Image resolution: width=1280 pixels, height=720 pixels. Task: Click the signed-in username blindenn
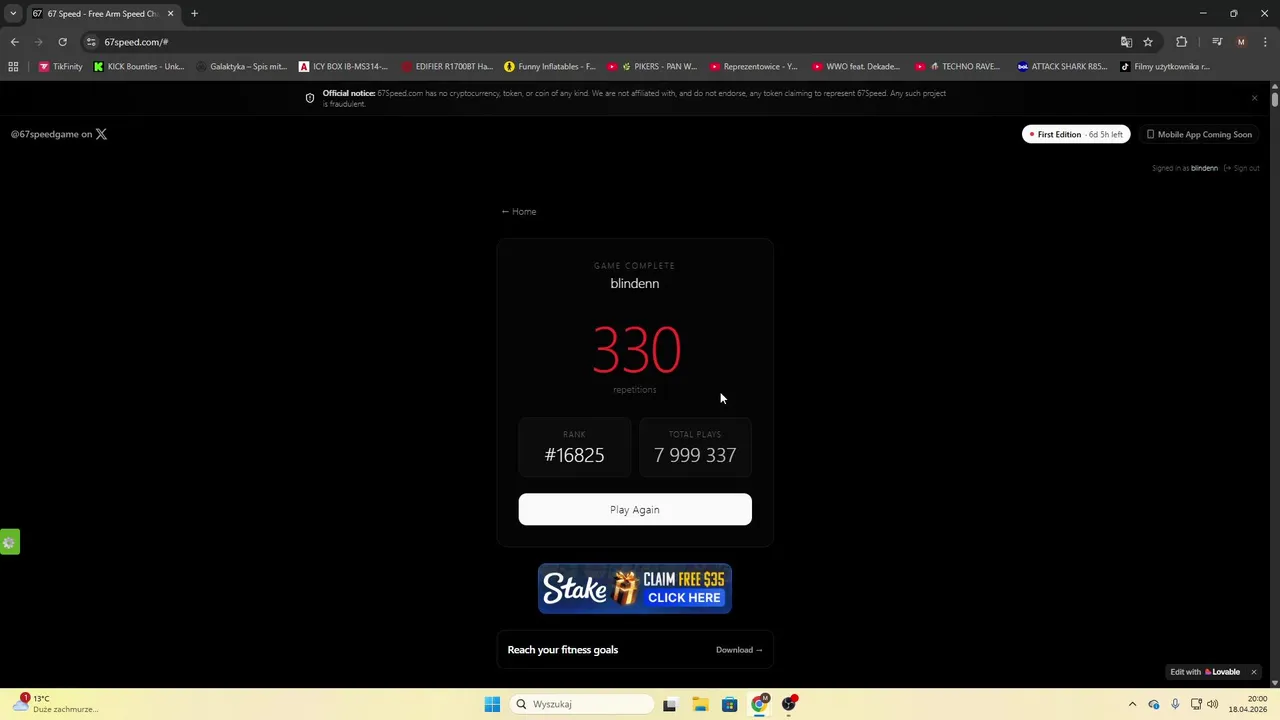tap(1204, 168)
